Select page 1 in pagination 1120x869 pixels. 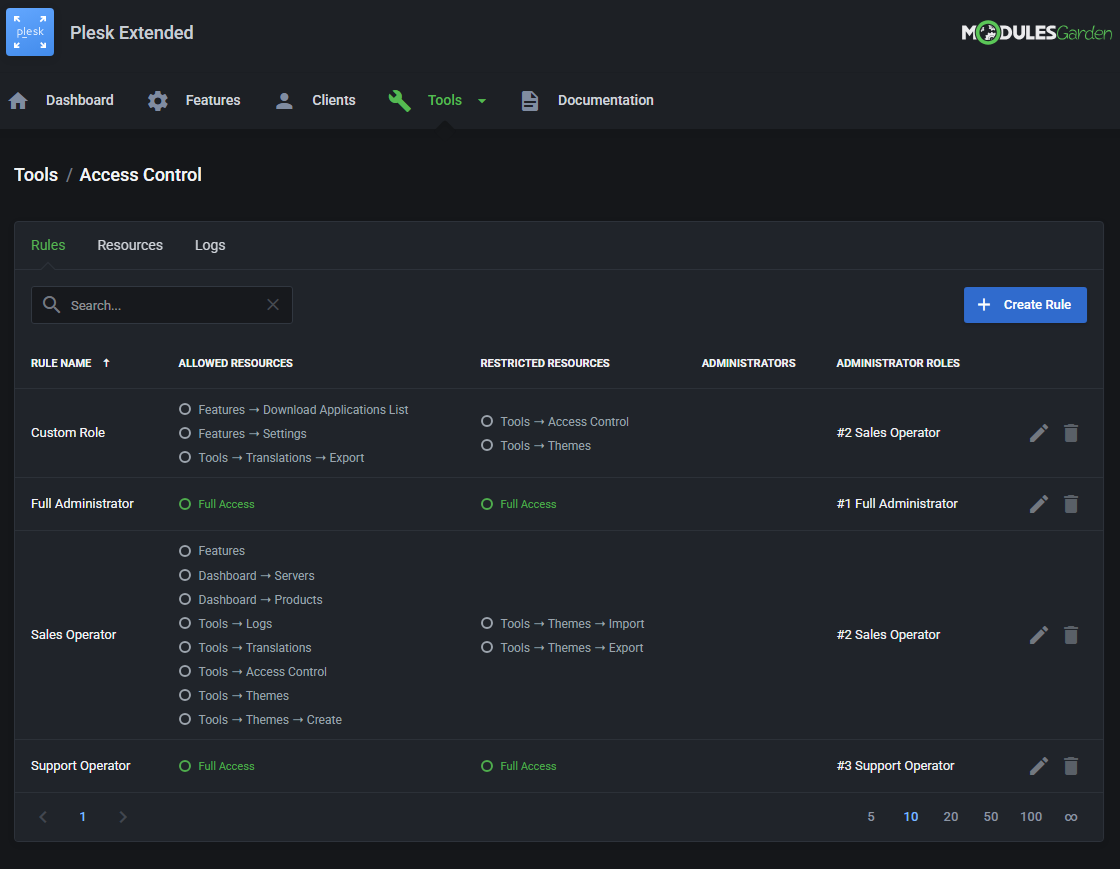tap(83, 817)
